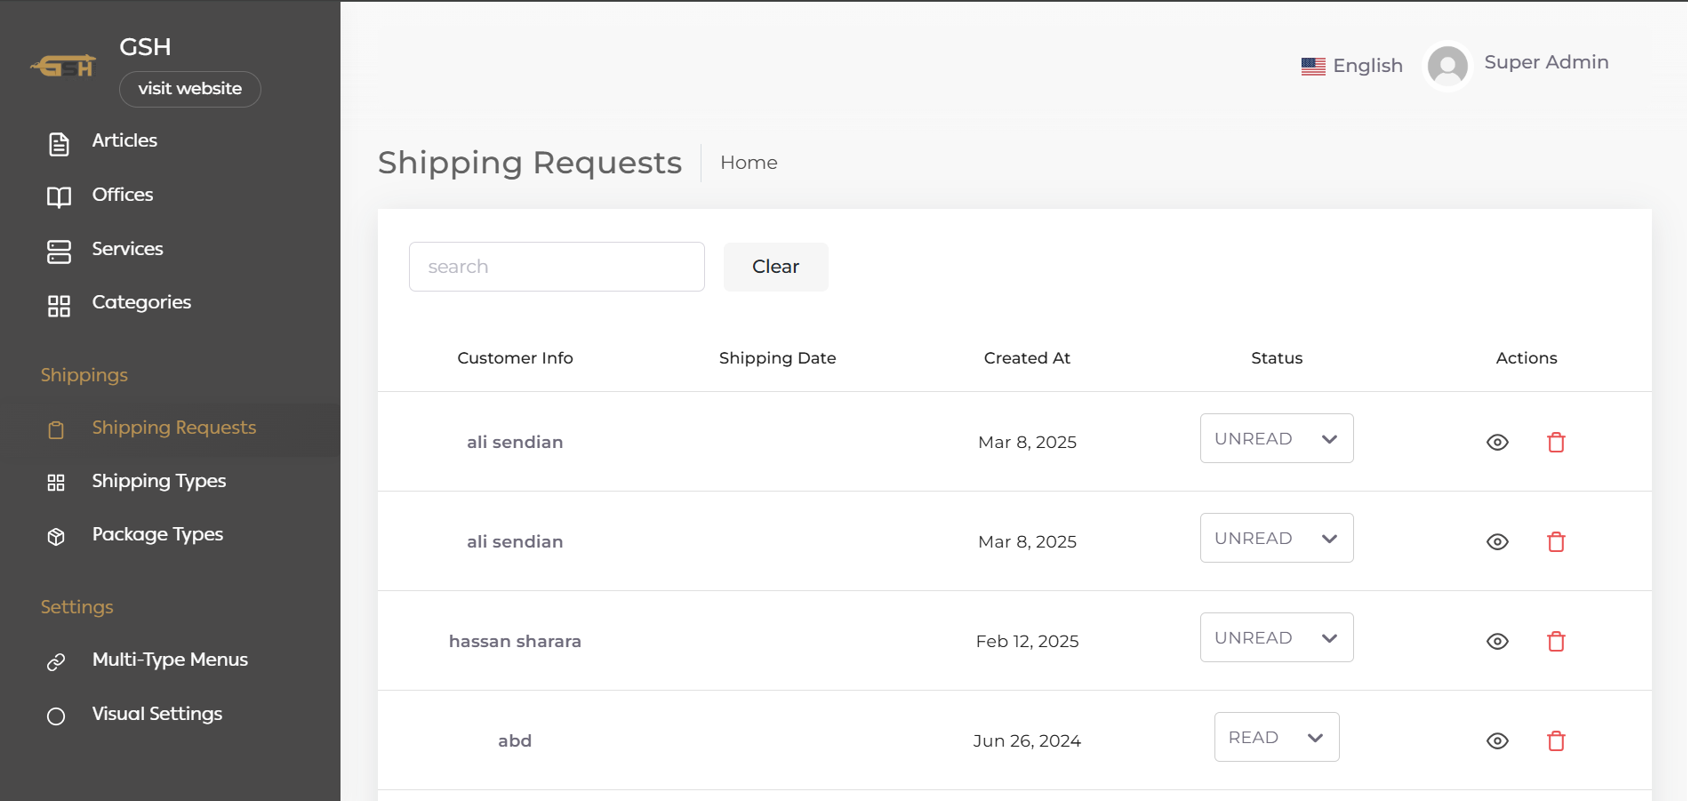Click the Jun 26, 2024 date
Viewport: 1688px width, 801px height.
[1027, 741]
